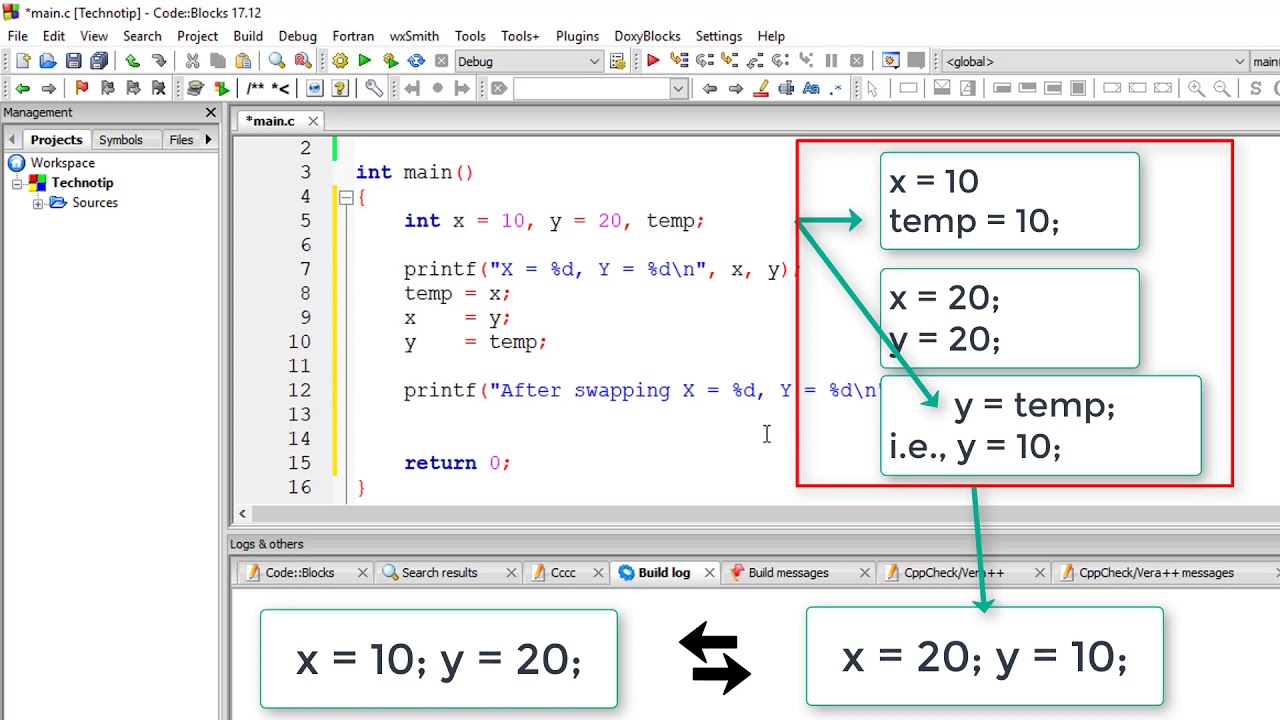The height and width of the screenshot is (720, 1280).
Task: Open Find with magnifier icon
Action: point(277,61)
